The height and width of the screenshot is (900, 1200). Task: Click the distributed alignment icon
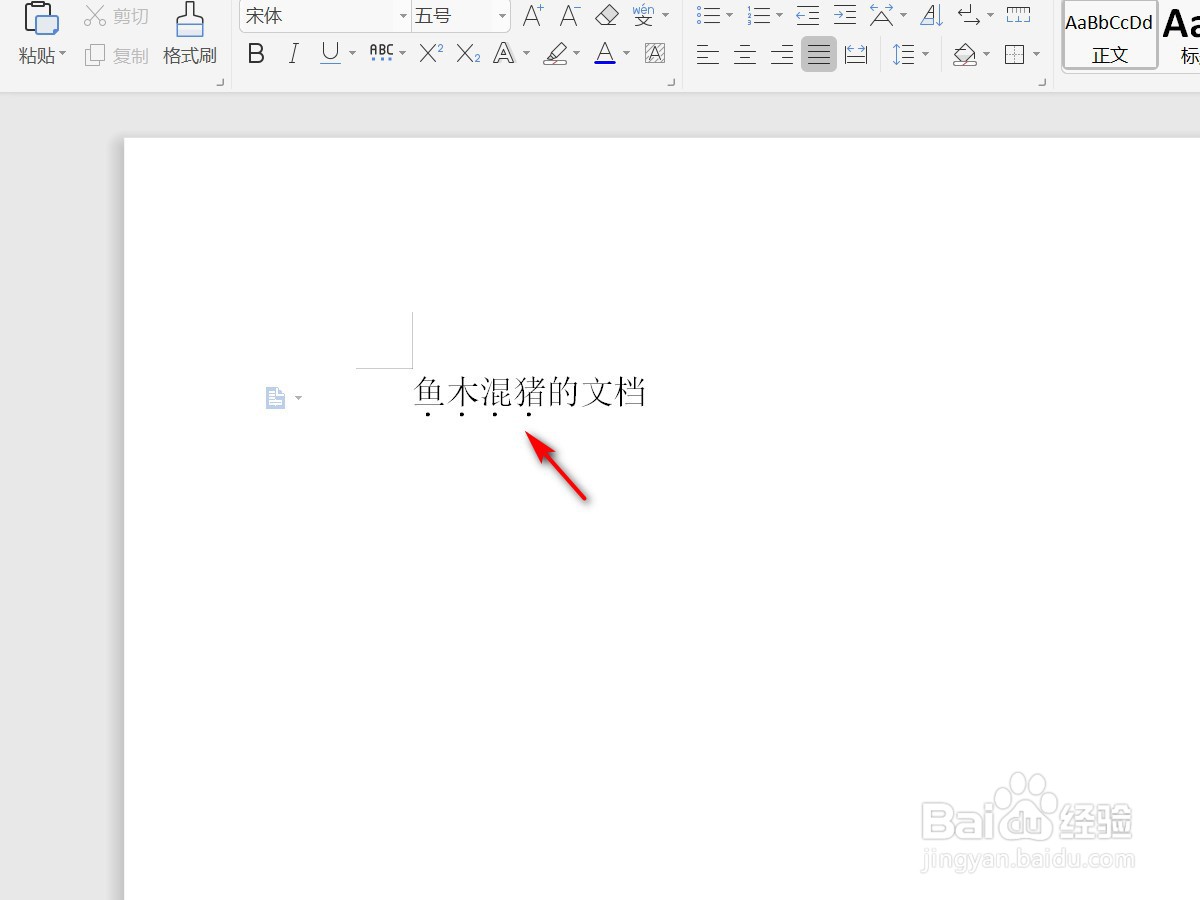[x=856, y=54]
